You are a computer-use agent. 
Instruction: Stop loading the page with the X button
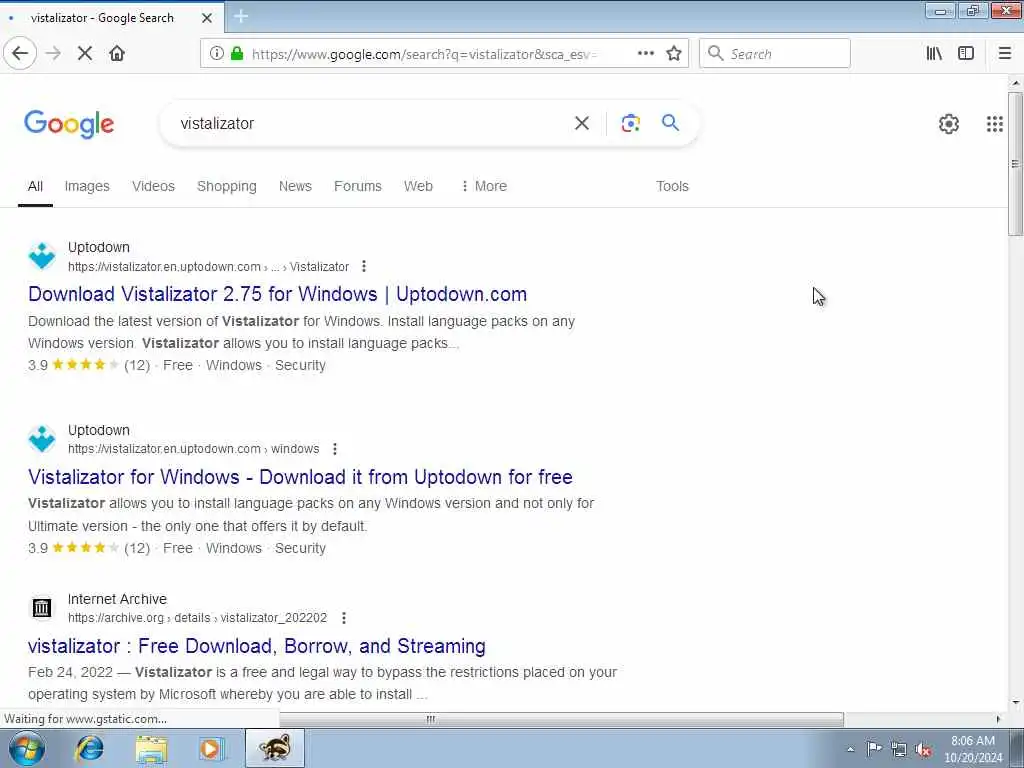click(x=85, y=54)
